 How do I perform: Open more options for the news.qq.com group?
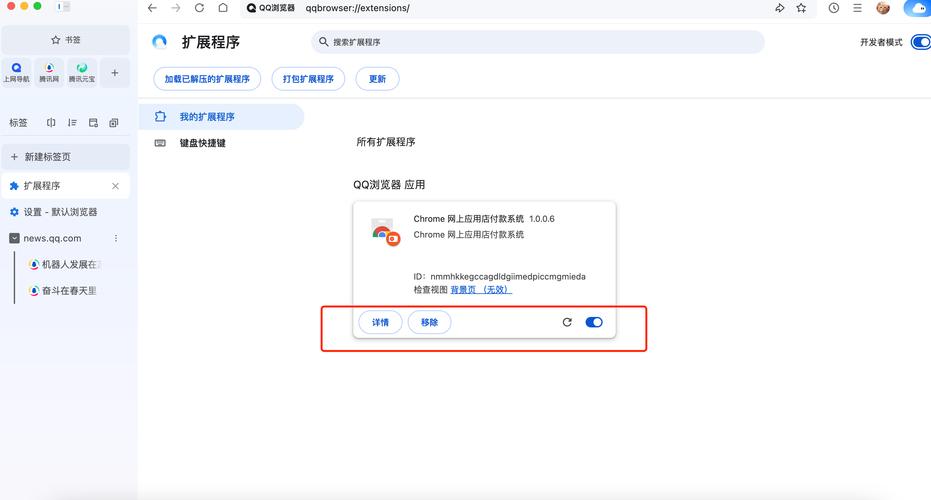(x=116, y=238)
